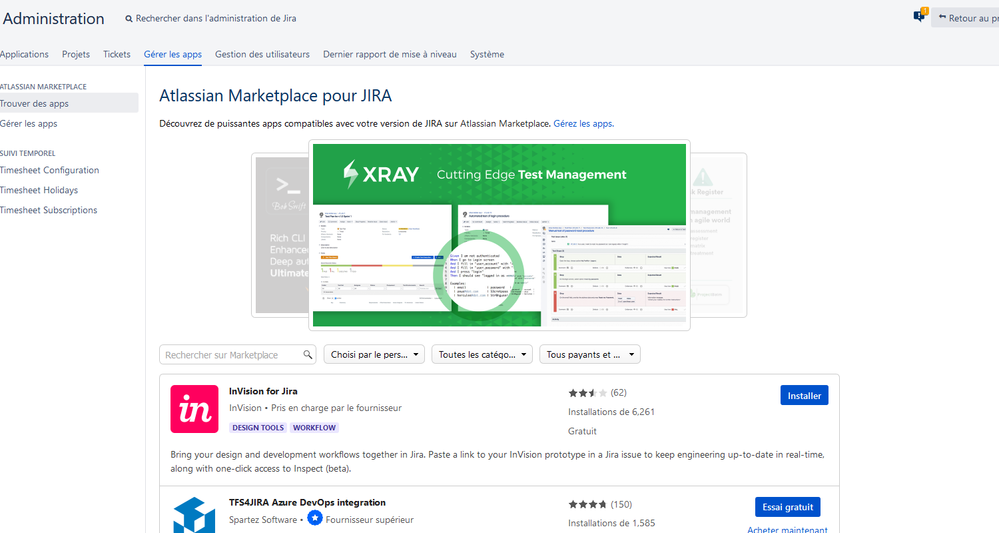Open the feedback notification icon in header

coord(919,16)
